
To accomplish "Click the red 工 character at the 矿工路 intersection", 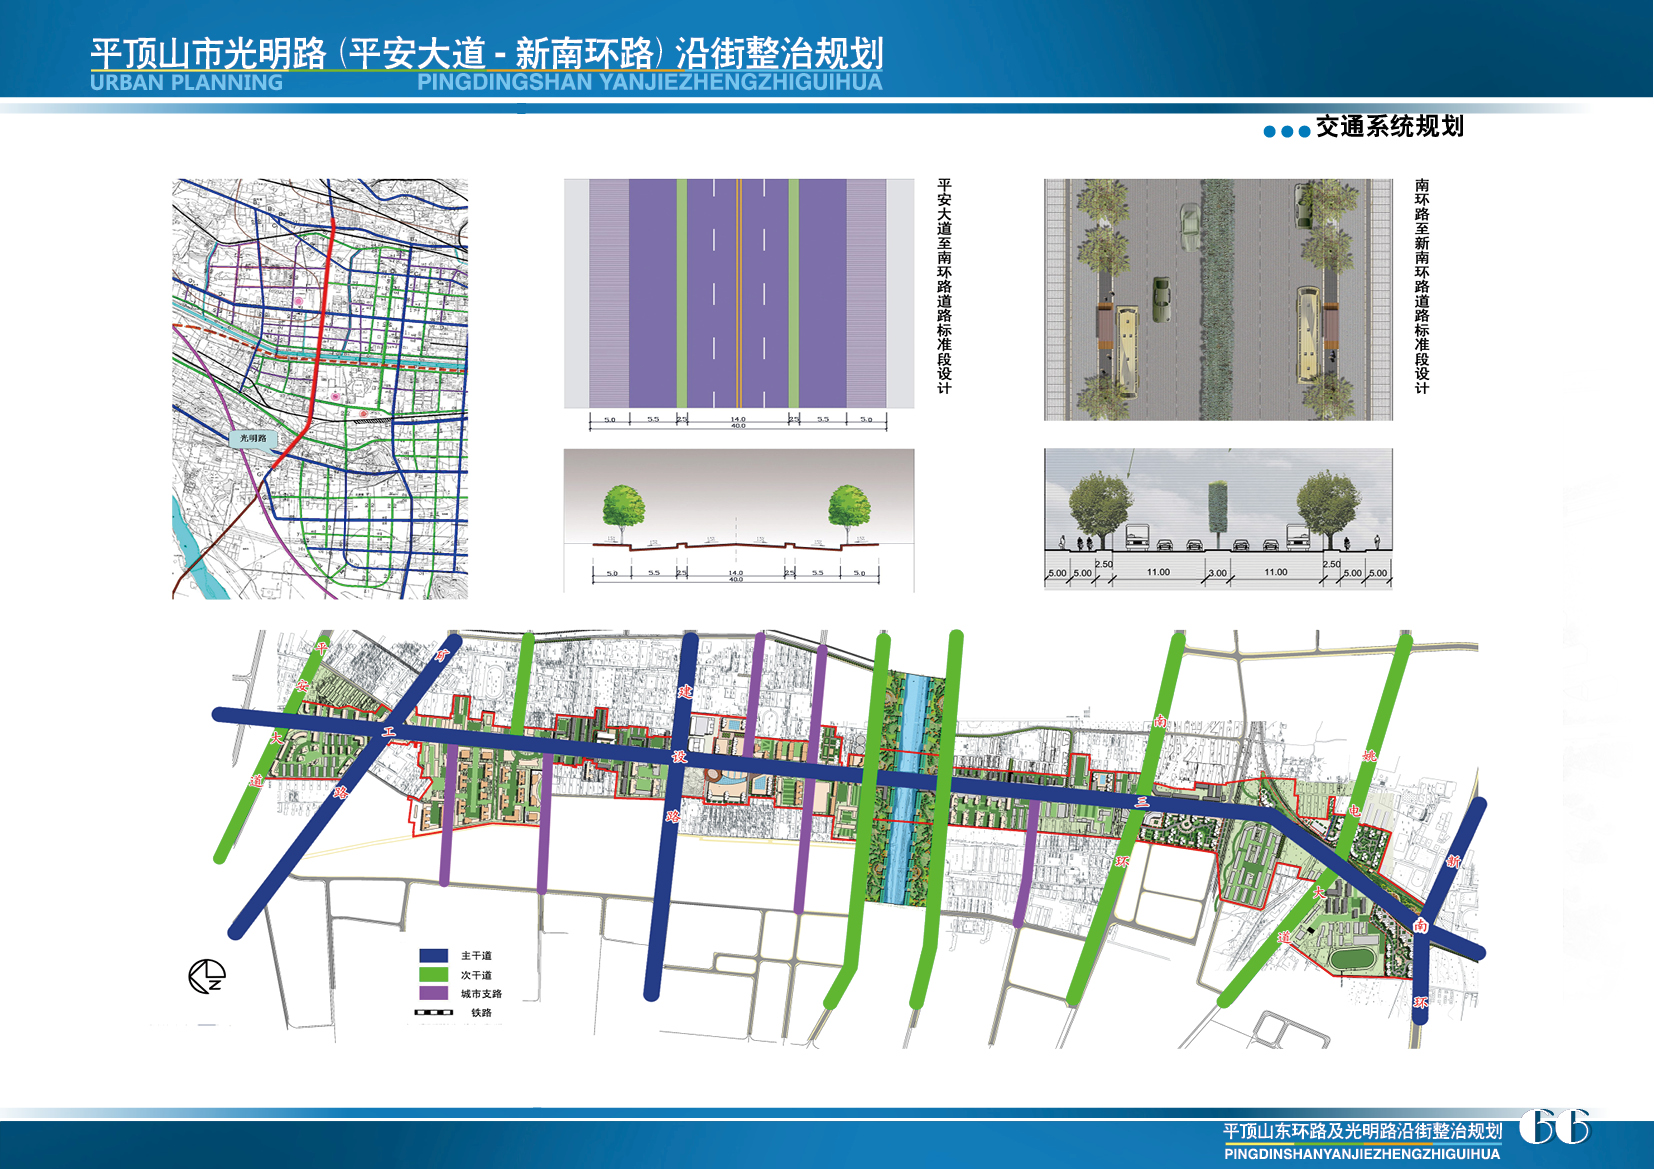I will 389,732.
